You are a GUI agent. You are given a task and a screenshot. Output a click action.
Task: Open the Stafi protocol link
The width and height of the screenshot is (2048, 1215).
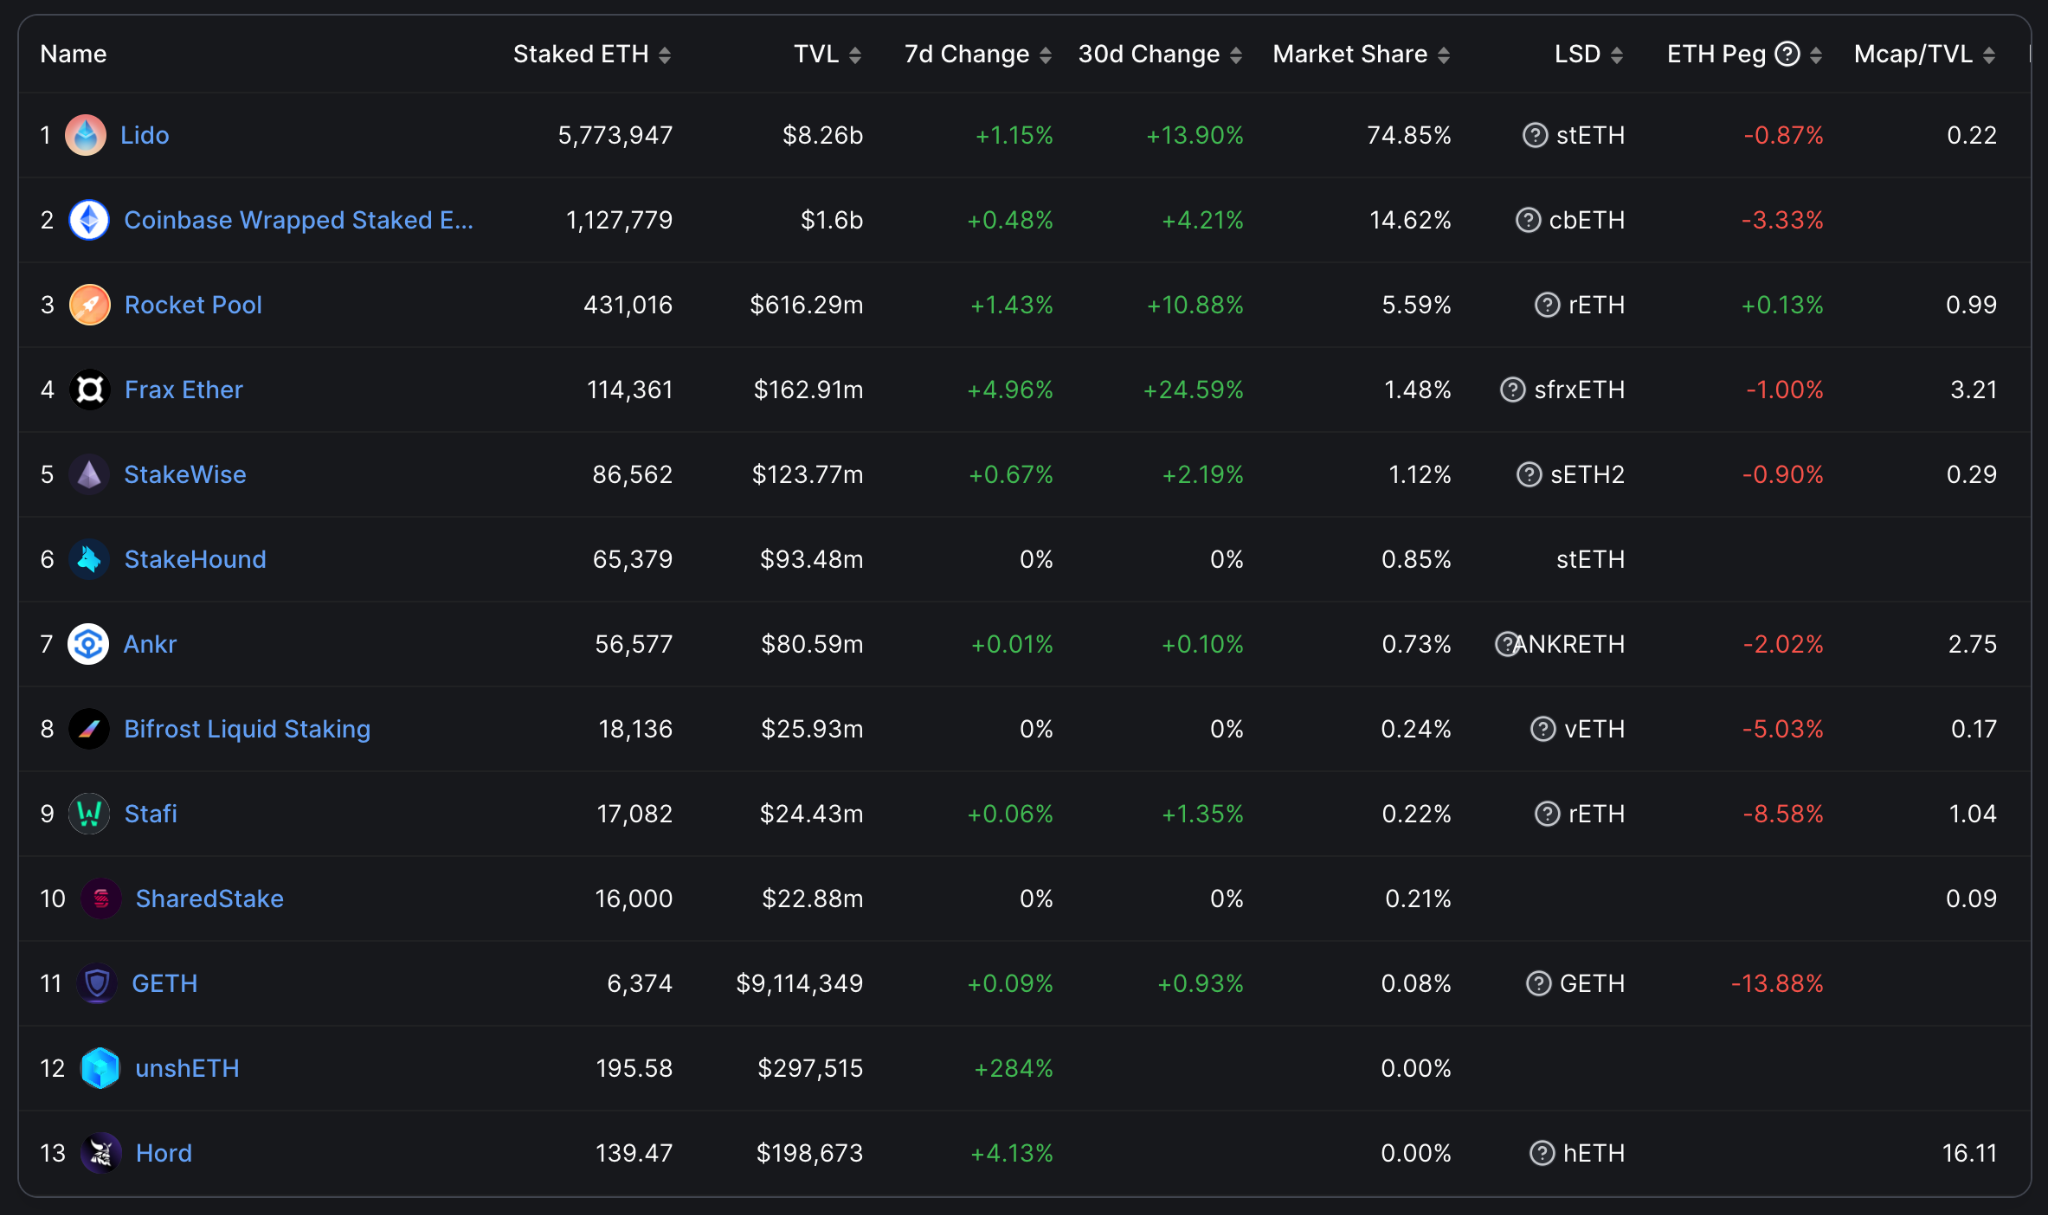pos(151,814)
